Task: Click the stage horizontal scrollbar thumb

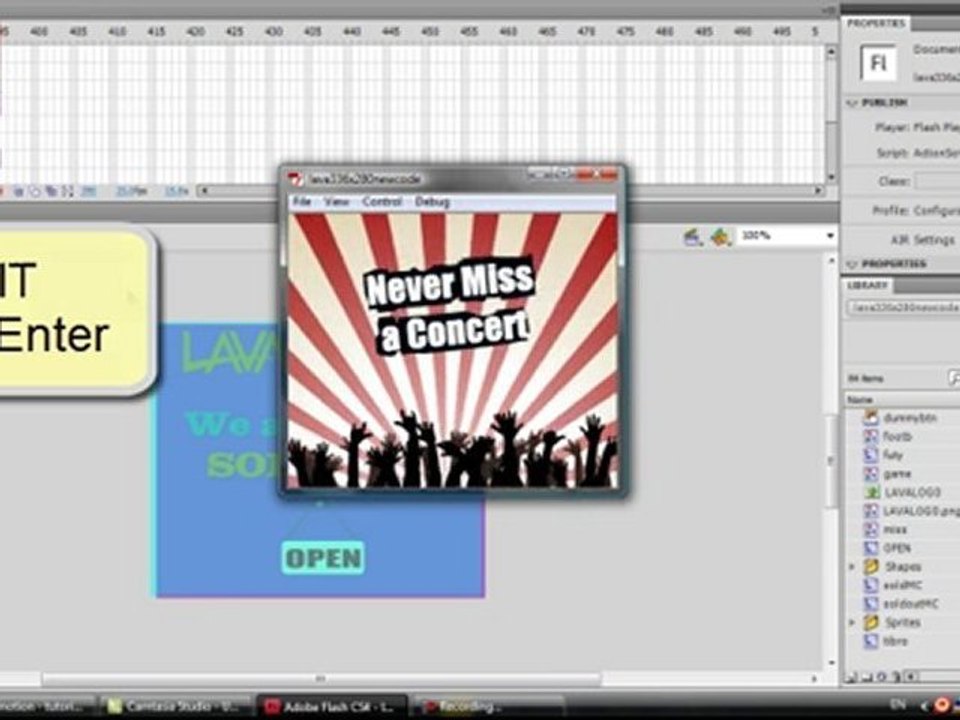Action: (x=321, y=679)
